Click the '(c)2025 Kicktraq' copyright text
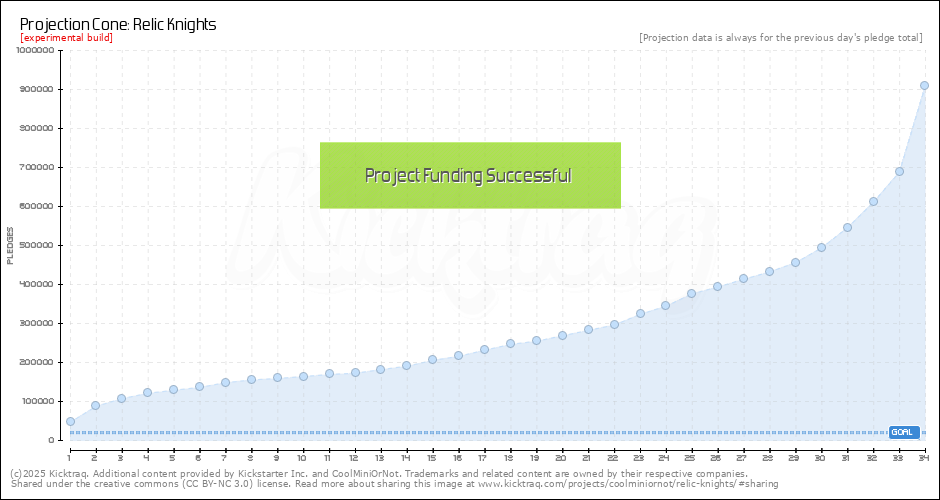 tap(50, 473)
